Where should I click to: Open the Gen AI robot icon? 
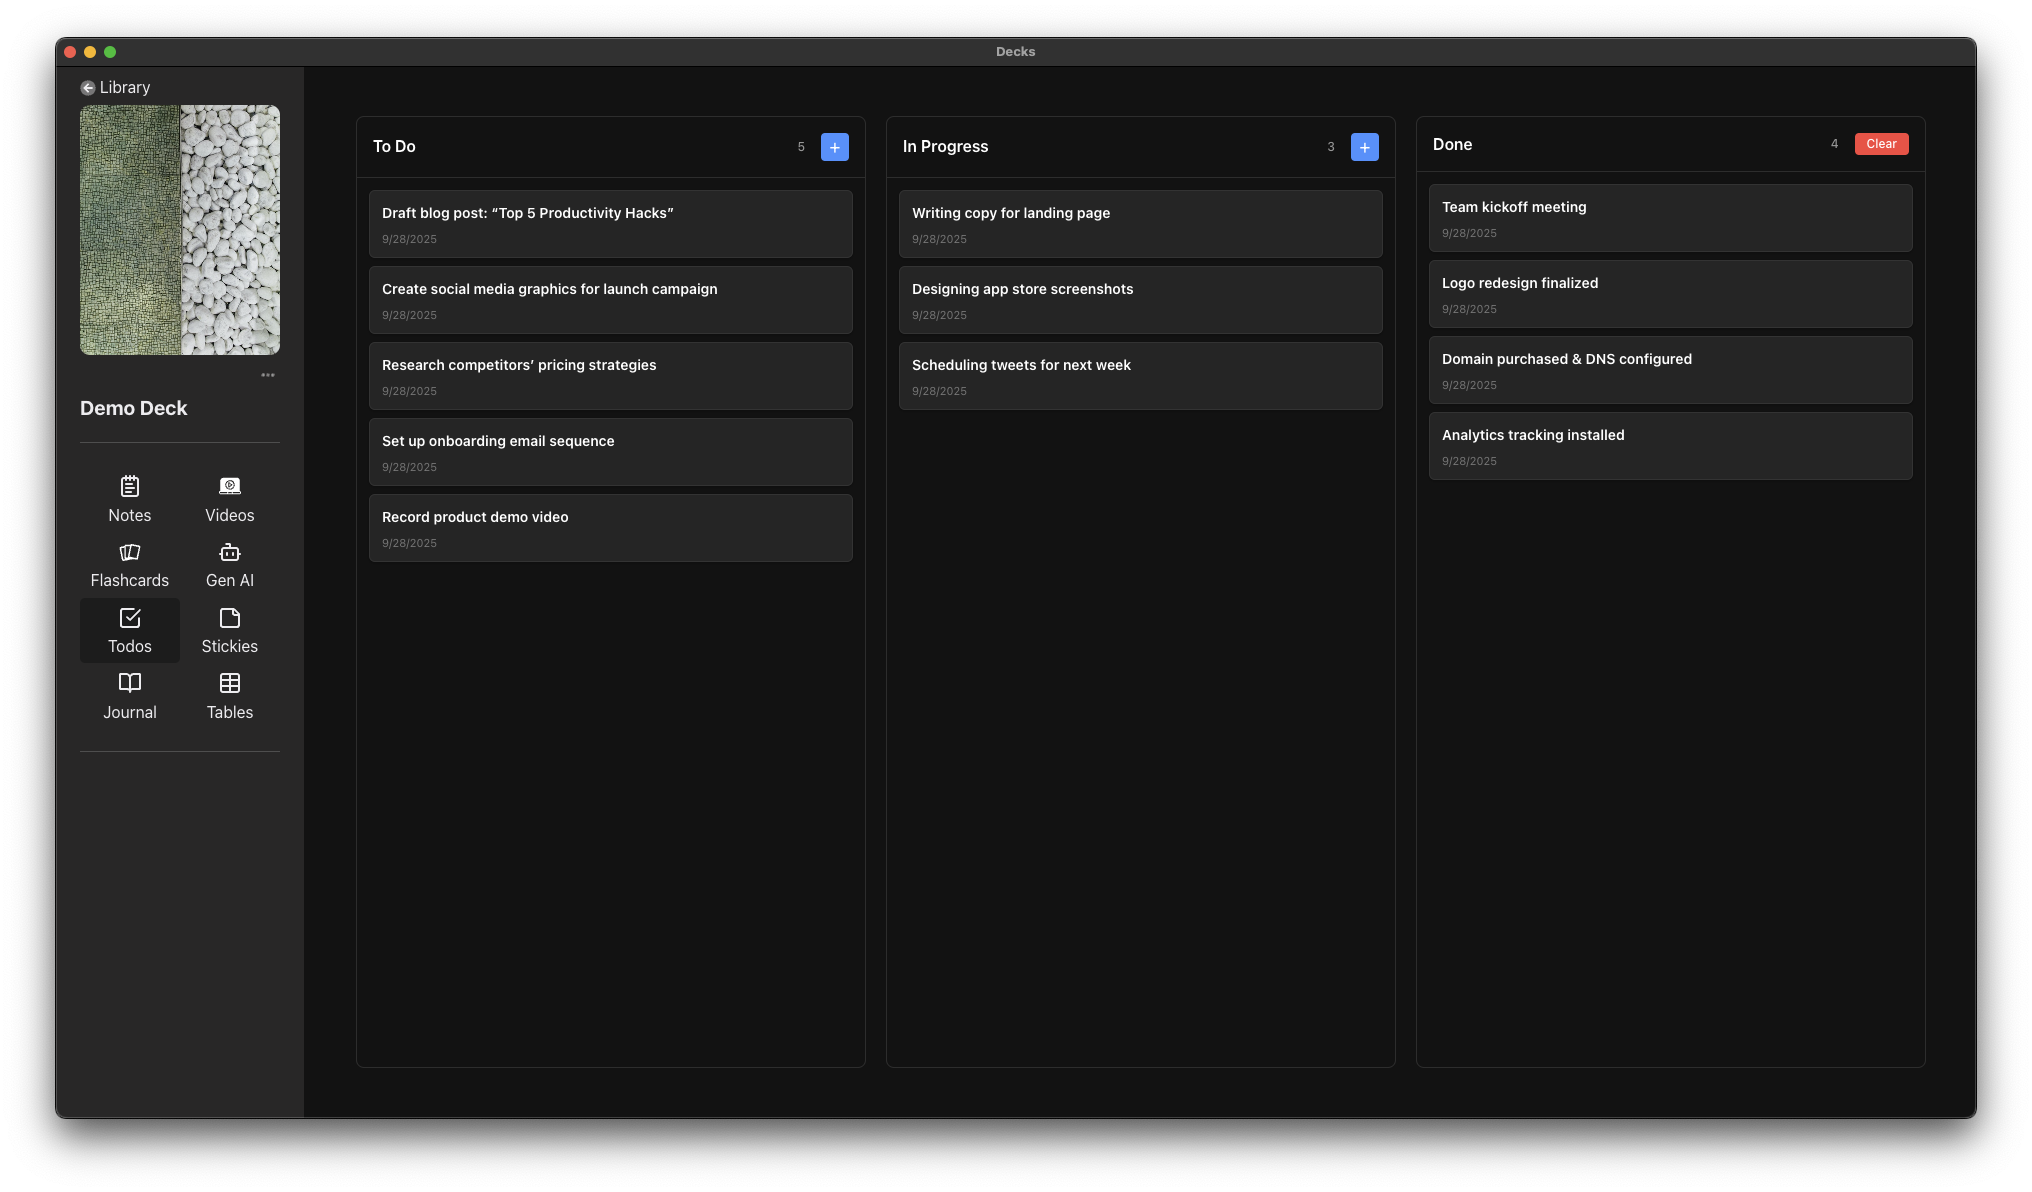(230, 553)
